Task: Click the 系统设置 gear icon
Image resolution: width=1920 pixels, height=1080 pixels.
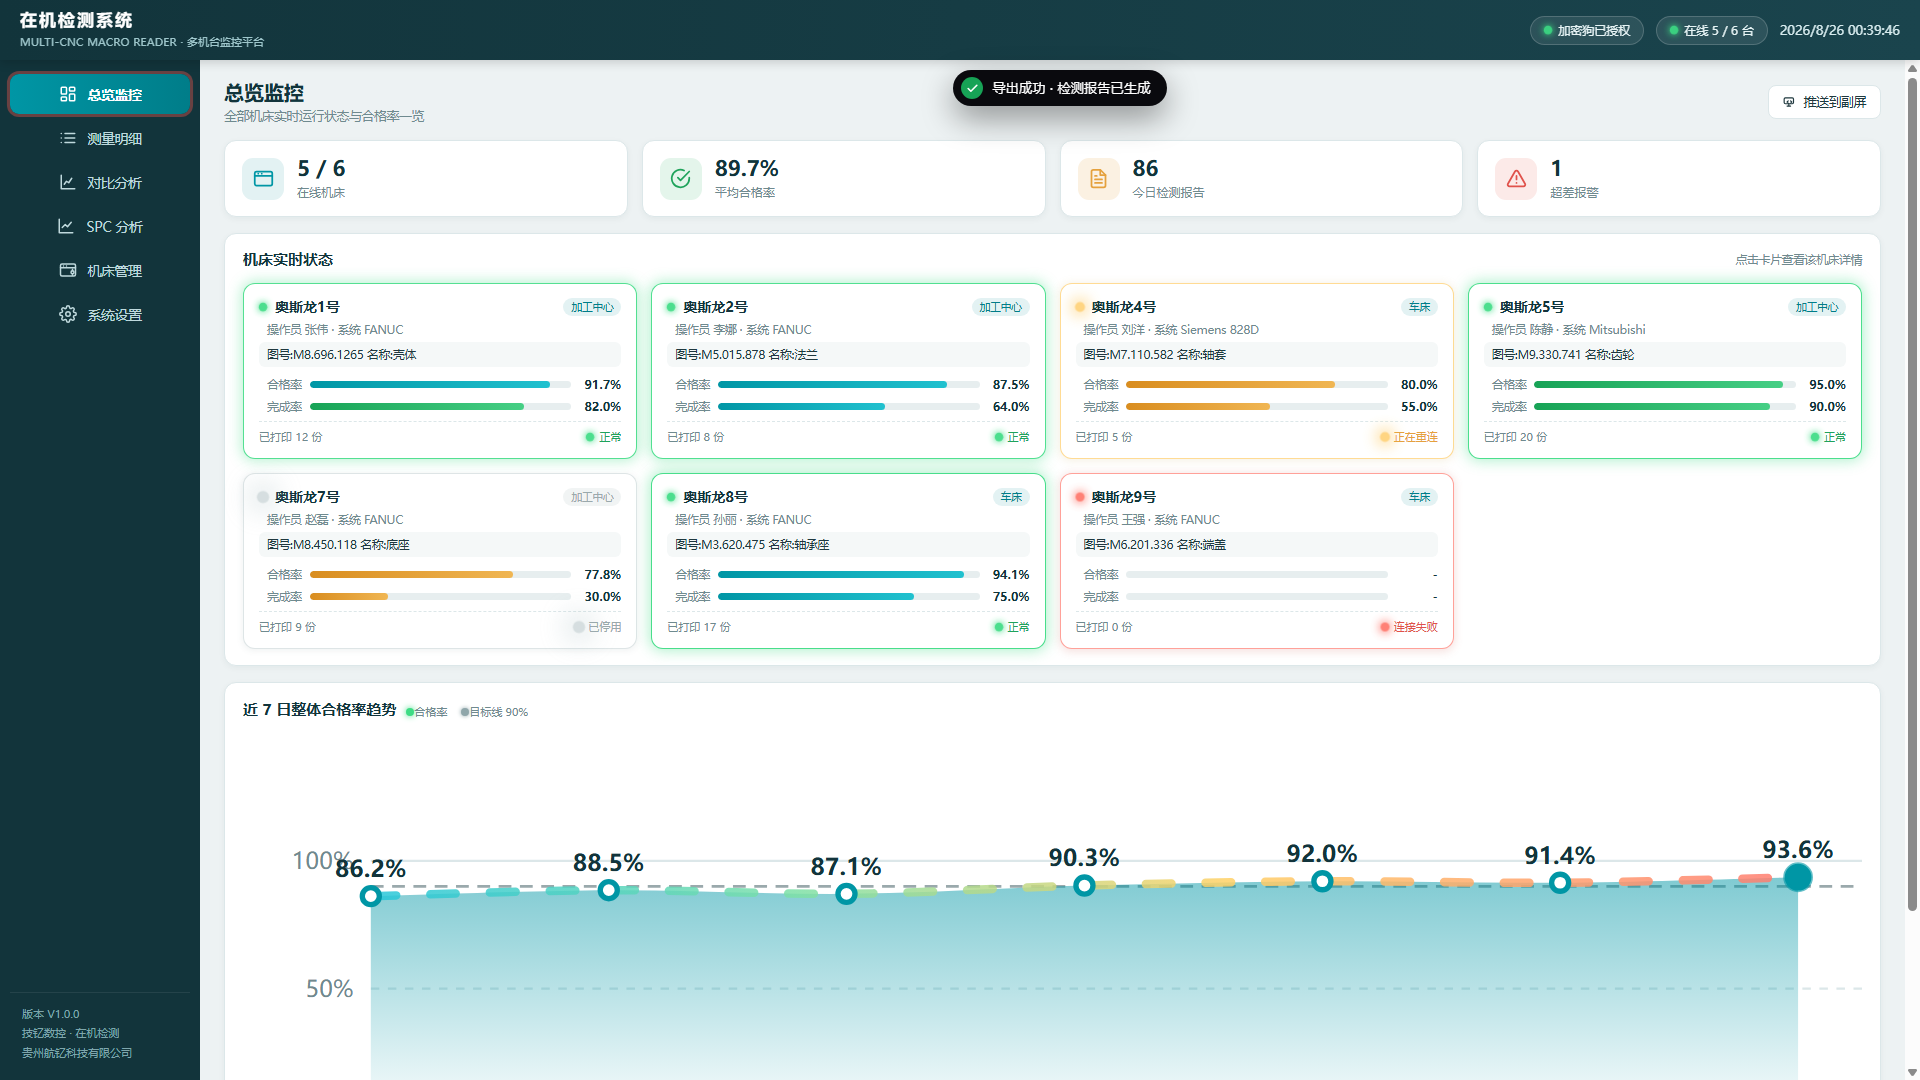Action: coord(68,314)
